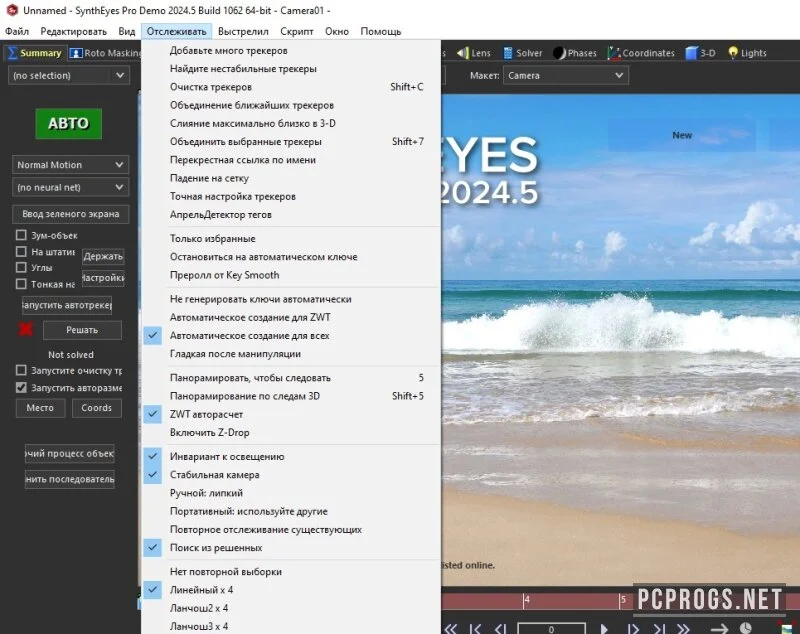800x634 pixels.
Task: Open the Normal Motion dropdown
Action: tap(70, 165)
